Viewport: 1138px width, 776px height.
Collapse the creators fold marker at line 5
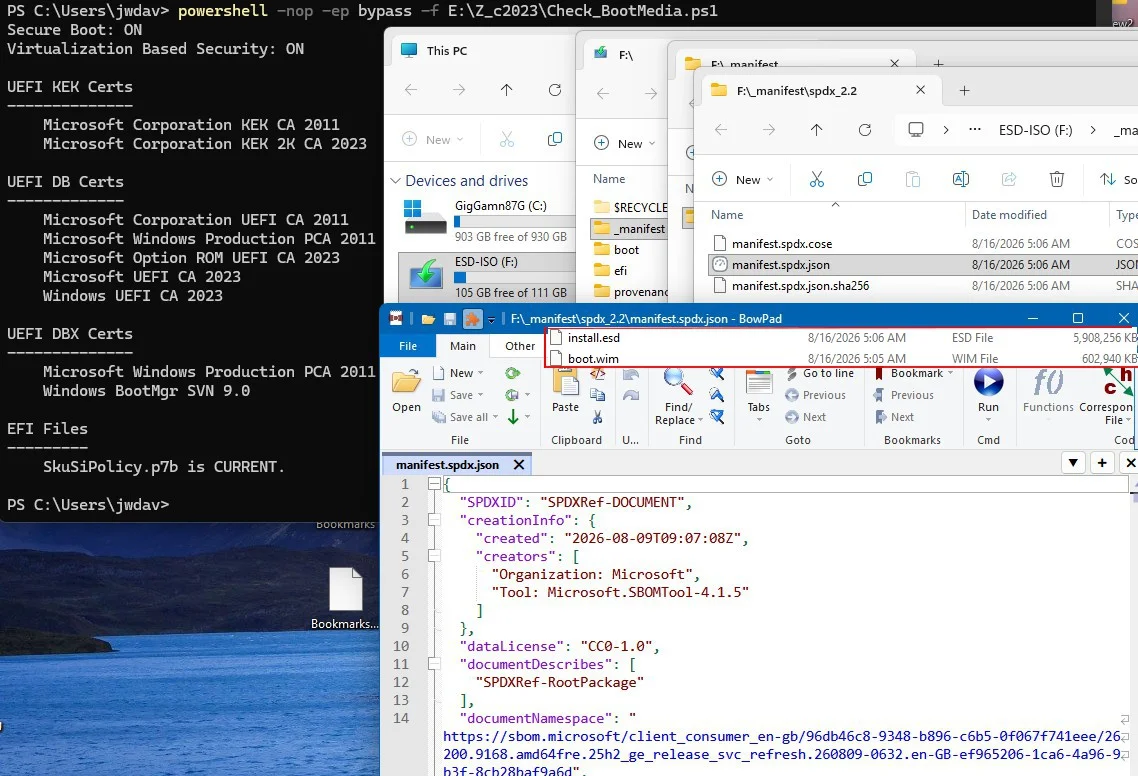point(434,556)
